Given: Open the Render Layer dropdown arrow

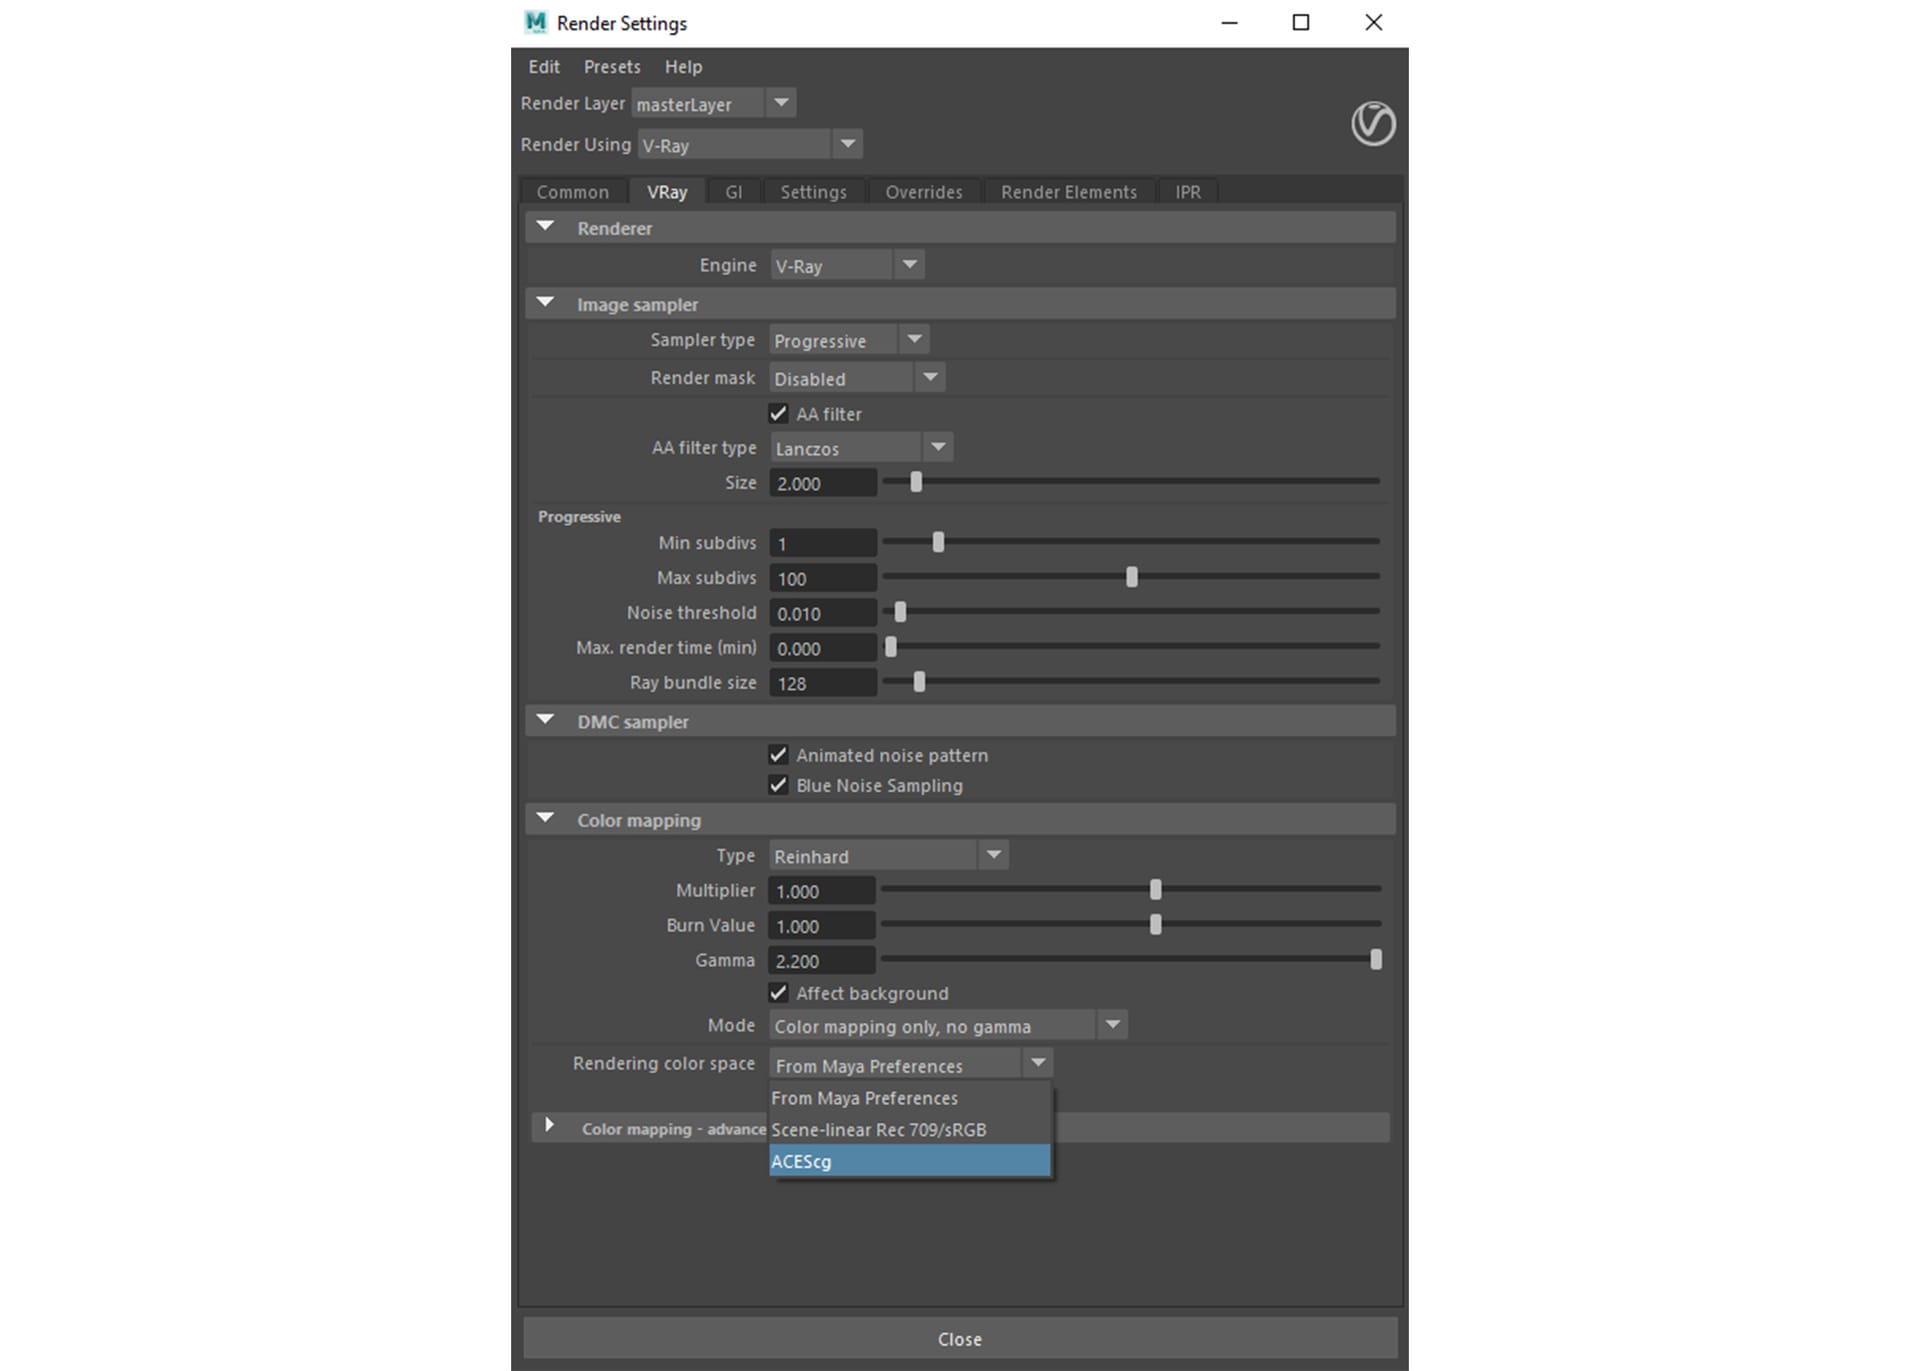Looking at the screenshot, I should click(781, 103).
